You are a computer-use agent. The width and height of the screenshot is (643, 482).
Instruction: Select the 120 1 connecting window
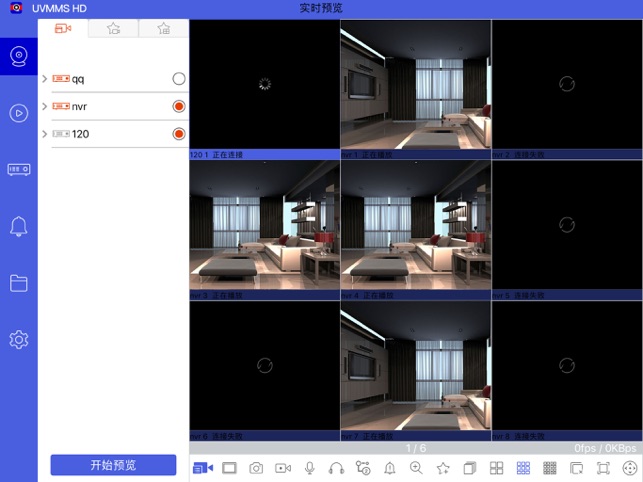coord(264,85)
